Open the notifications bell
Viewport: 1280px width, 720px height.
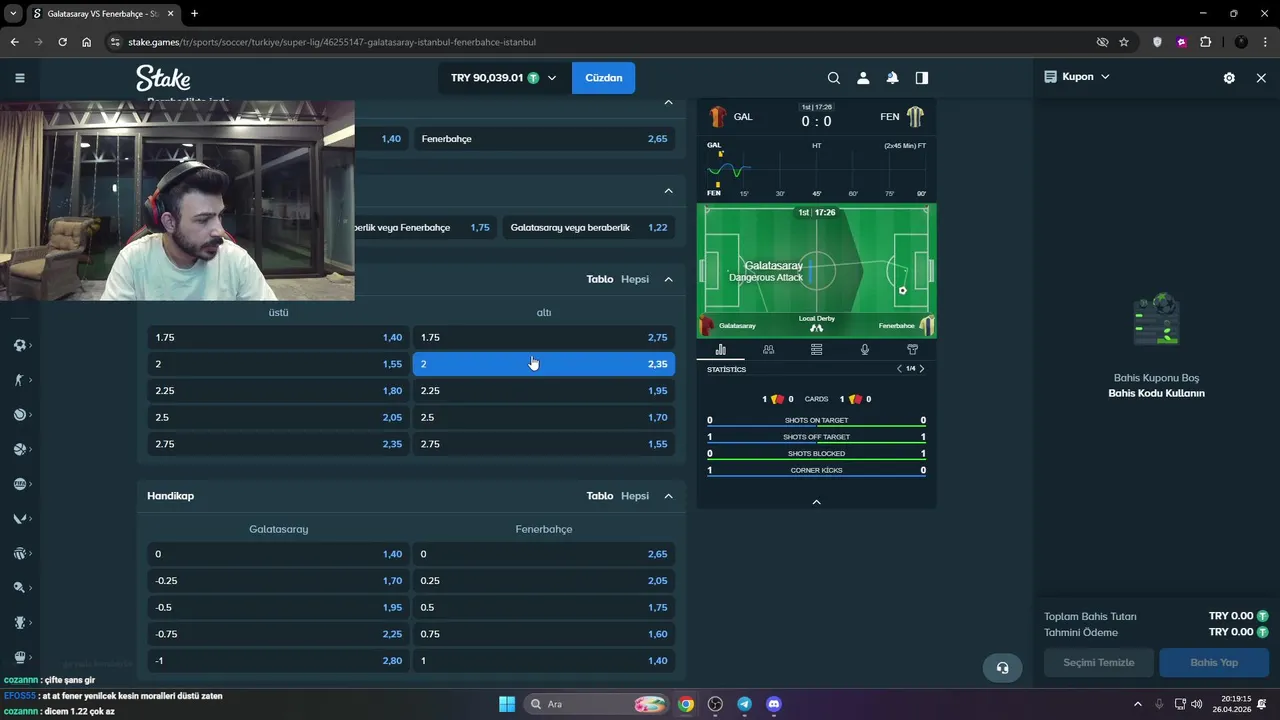892,78
